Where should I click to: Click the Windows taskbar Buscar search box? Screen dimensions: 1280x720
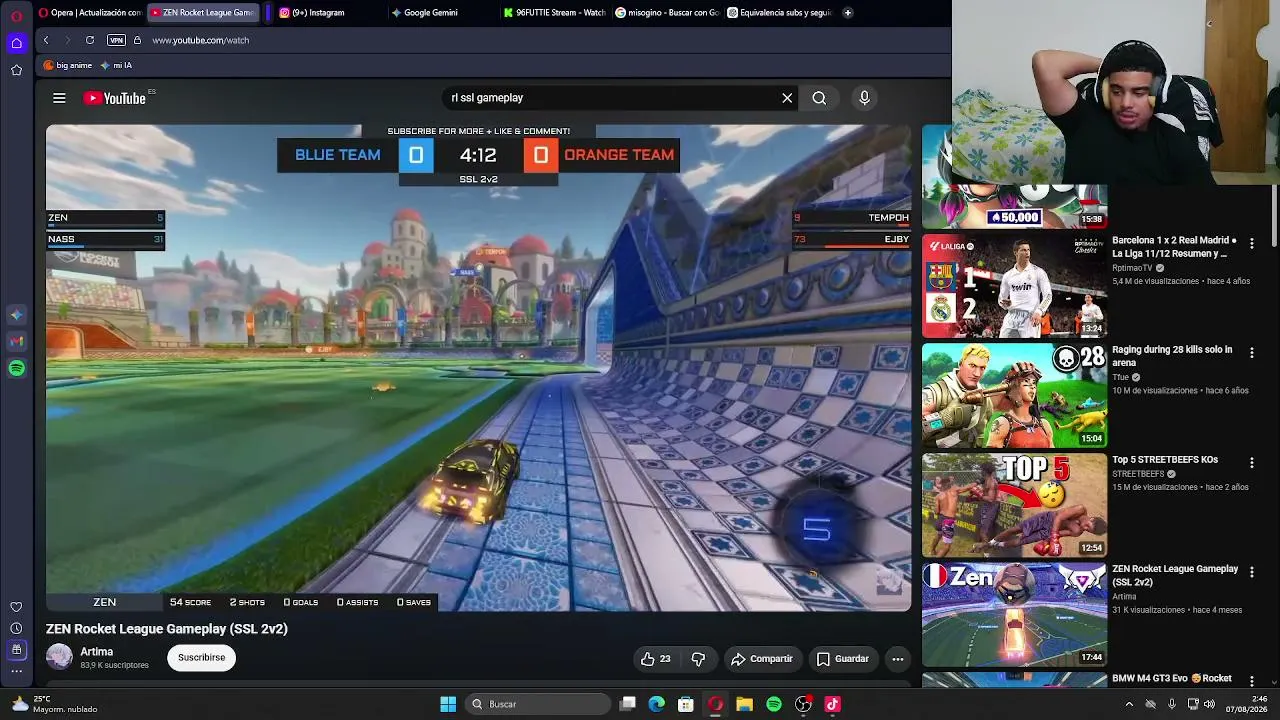(540, 704)
